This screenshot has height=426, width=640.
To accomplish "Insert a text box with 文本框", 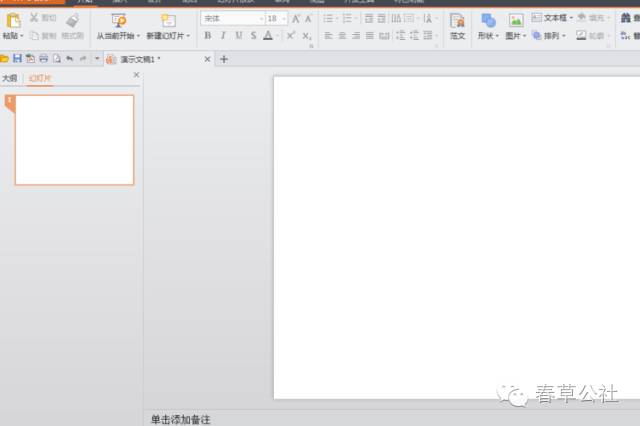I will tap(549, 18).
